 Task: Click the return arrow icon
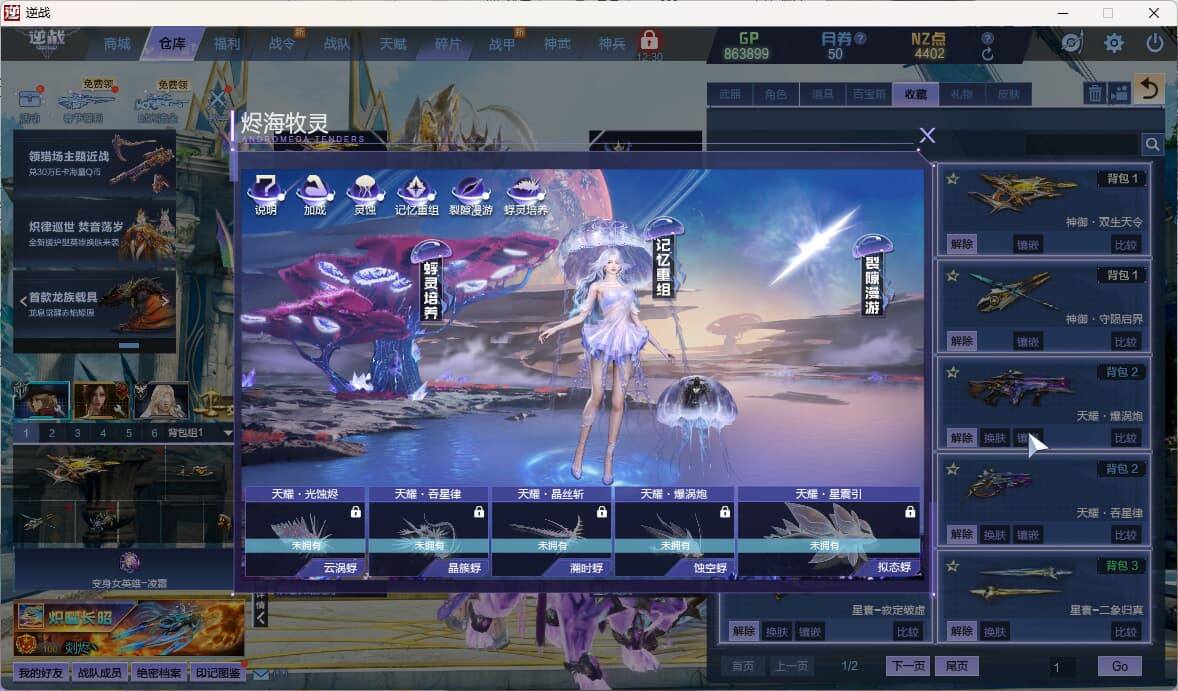pyautogui.click(x=1149, y=89)
